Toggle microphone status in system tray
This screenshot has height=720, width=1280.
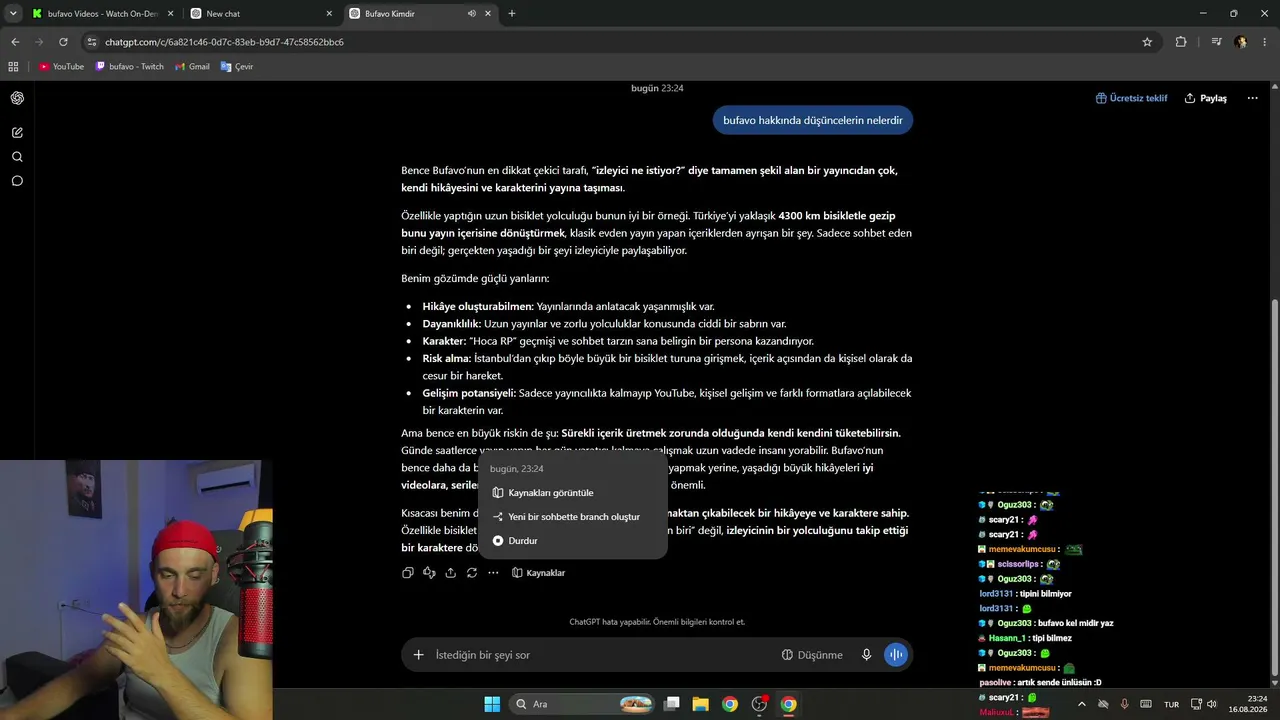tap(1125, 704)
